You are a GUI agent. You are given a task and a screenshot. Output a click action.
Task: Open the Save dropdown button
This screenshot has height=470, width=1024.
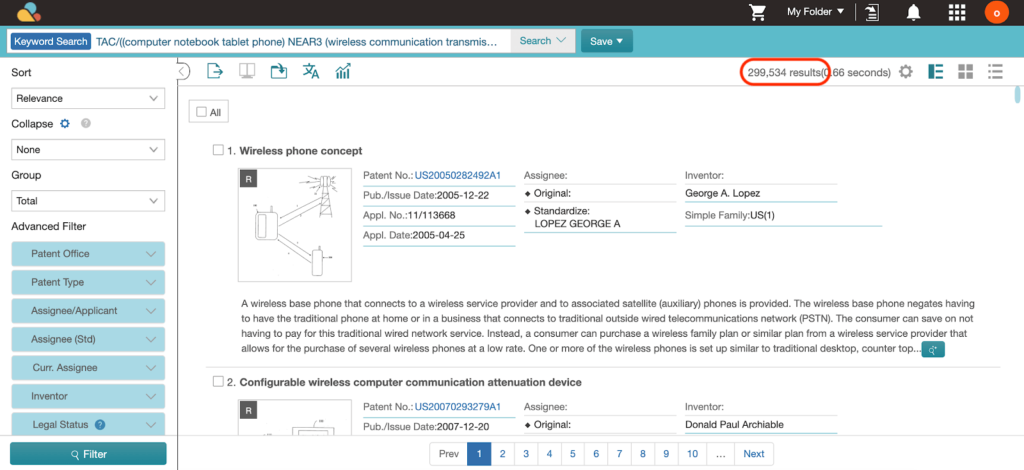pos(606,41)
